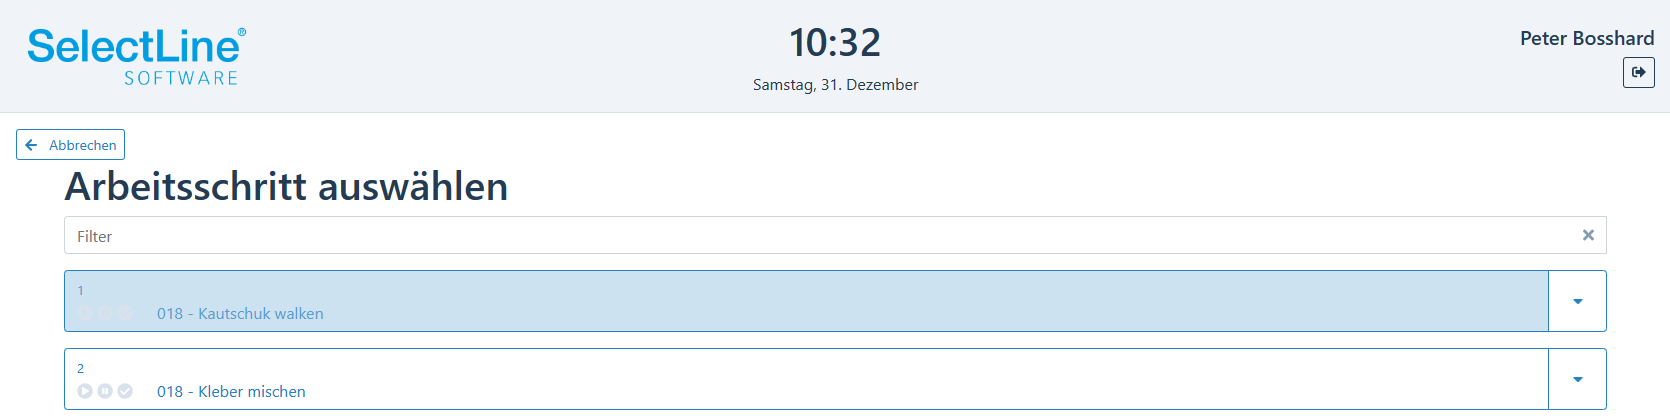Expand dropdown arrow for Kautschuk walken
1670x418 pixels.
[x=1577, y=301]
